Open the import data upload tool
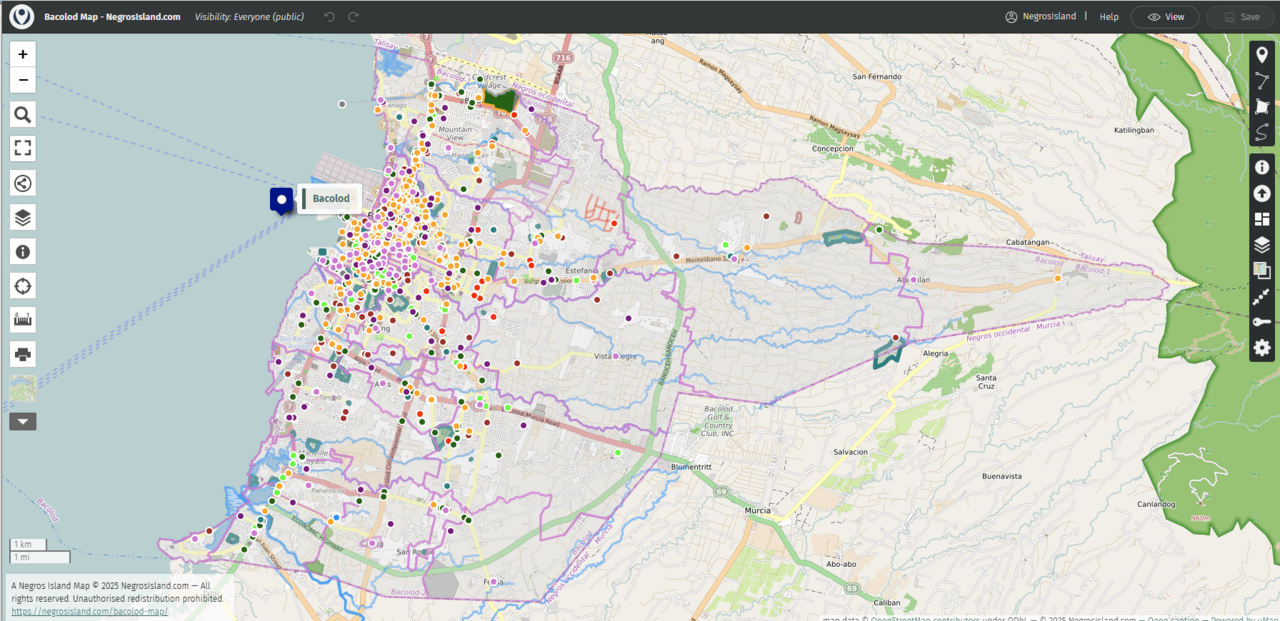 click(x=1262, y=193)
